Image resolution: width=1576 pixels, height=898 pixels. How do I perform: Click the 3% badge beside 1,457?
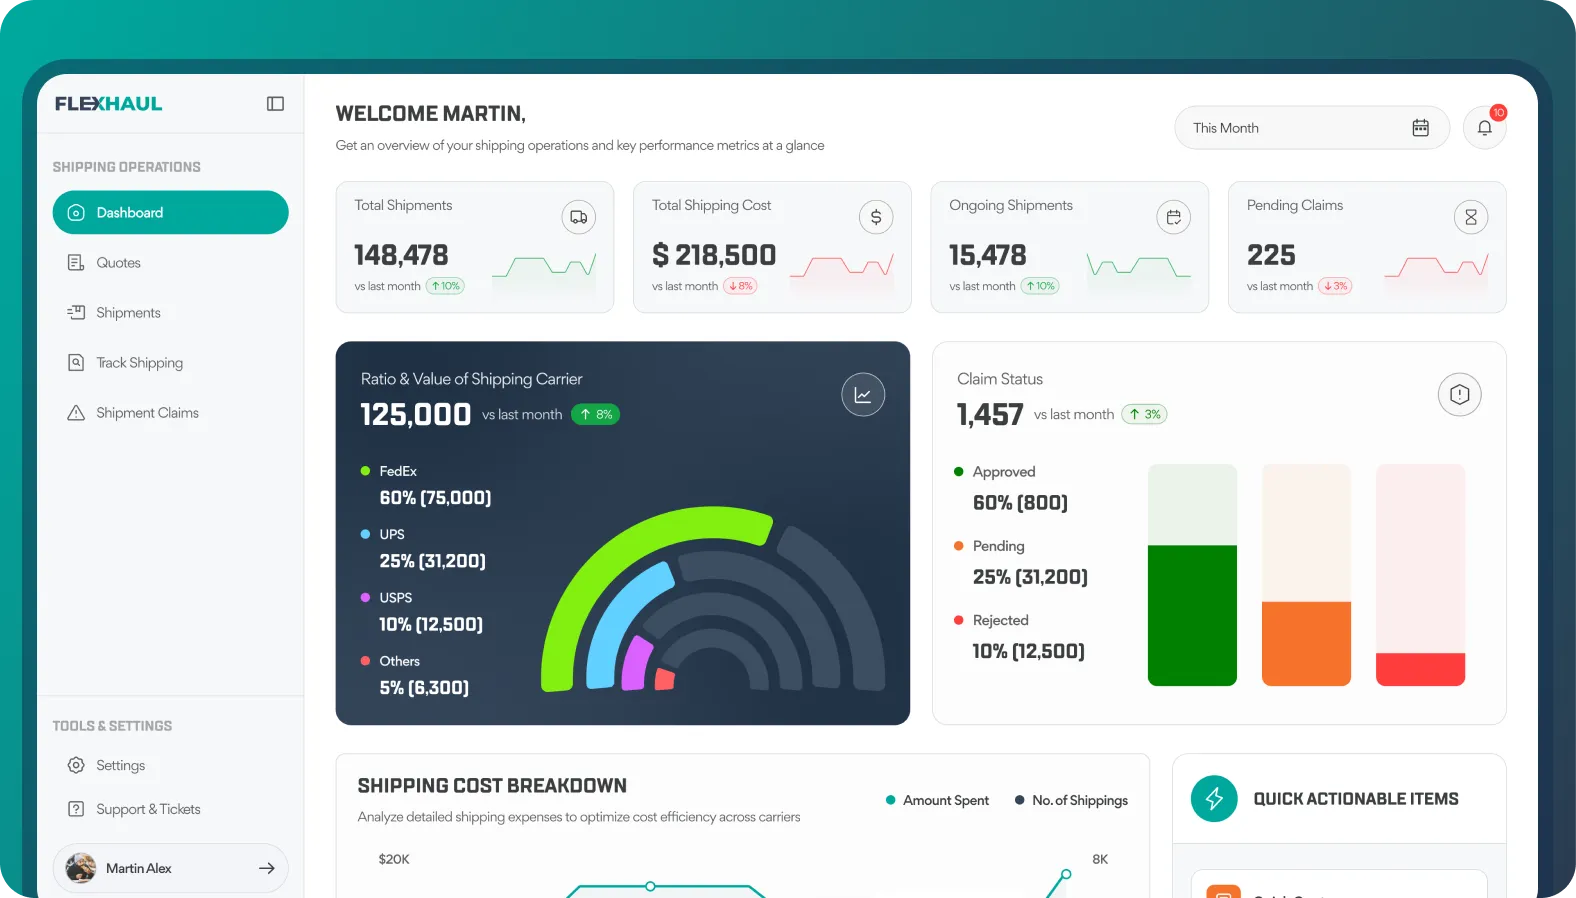(x=1144, y=414)
